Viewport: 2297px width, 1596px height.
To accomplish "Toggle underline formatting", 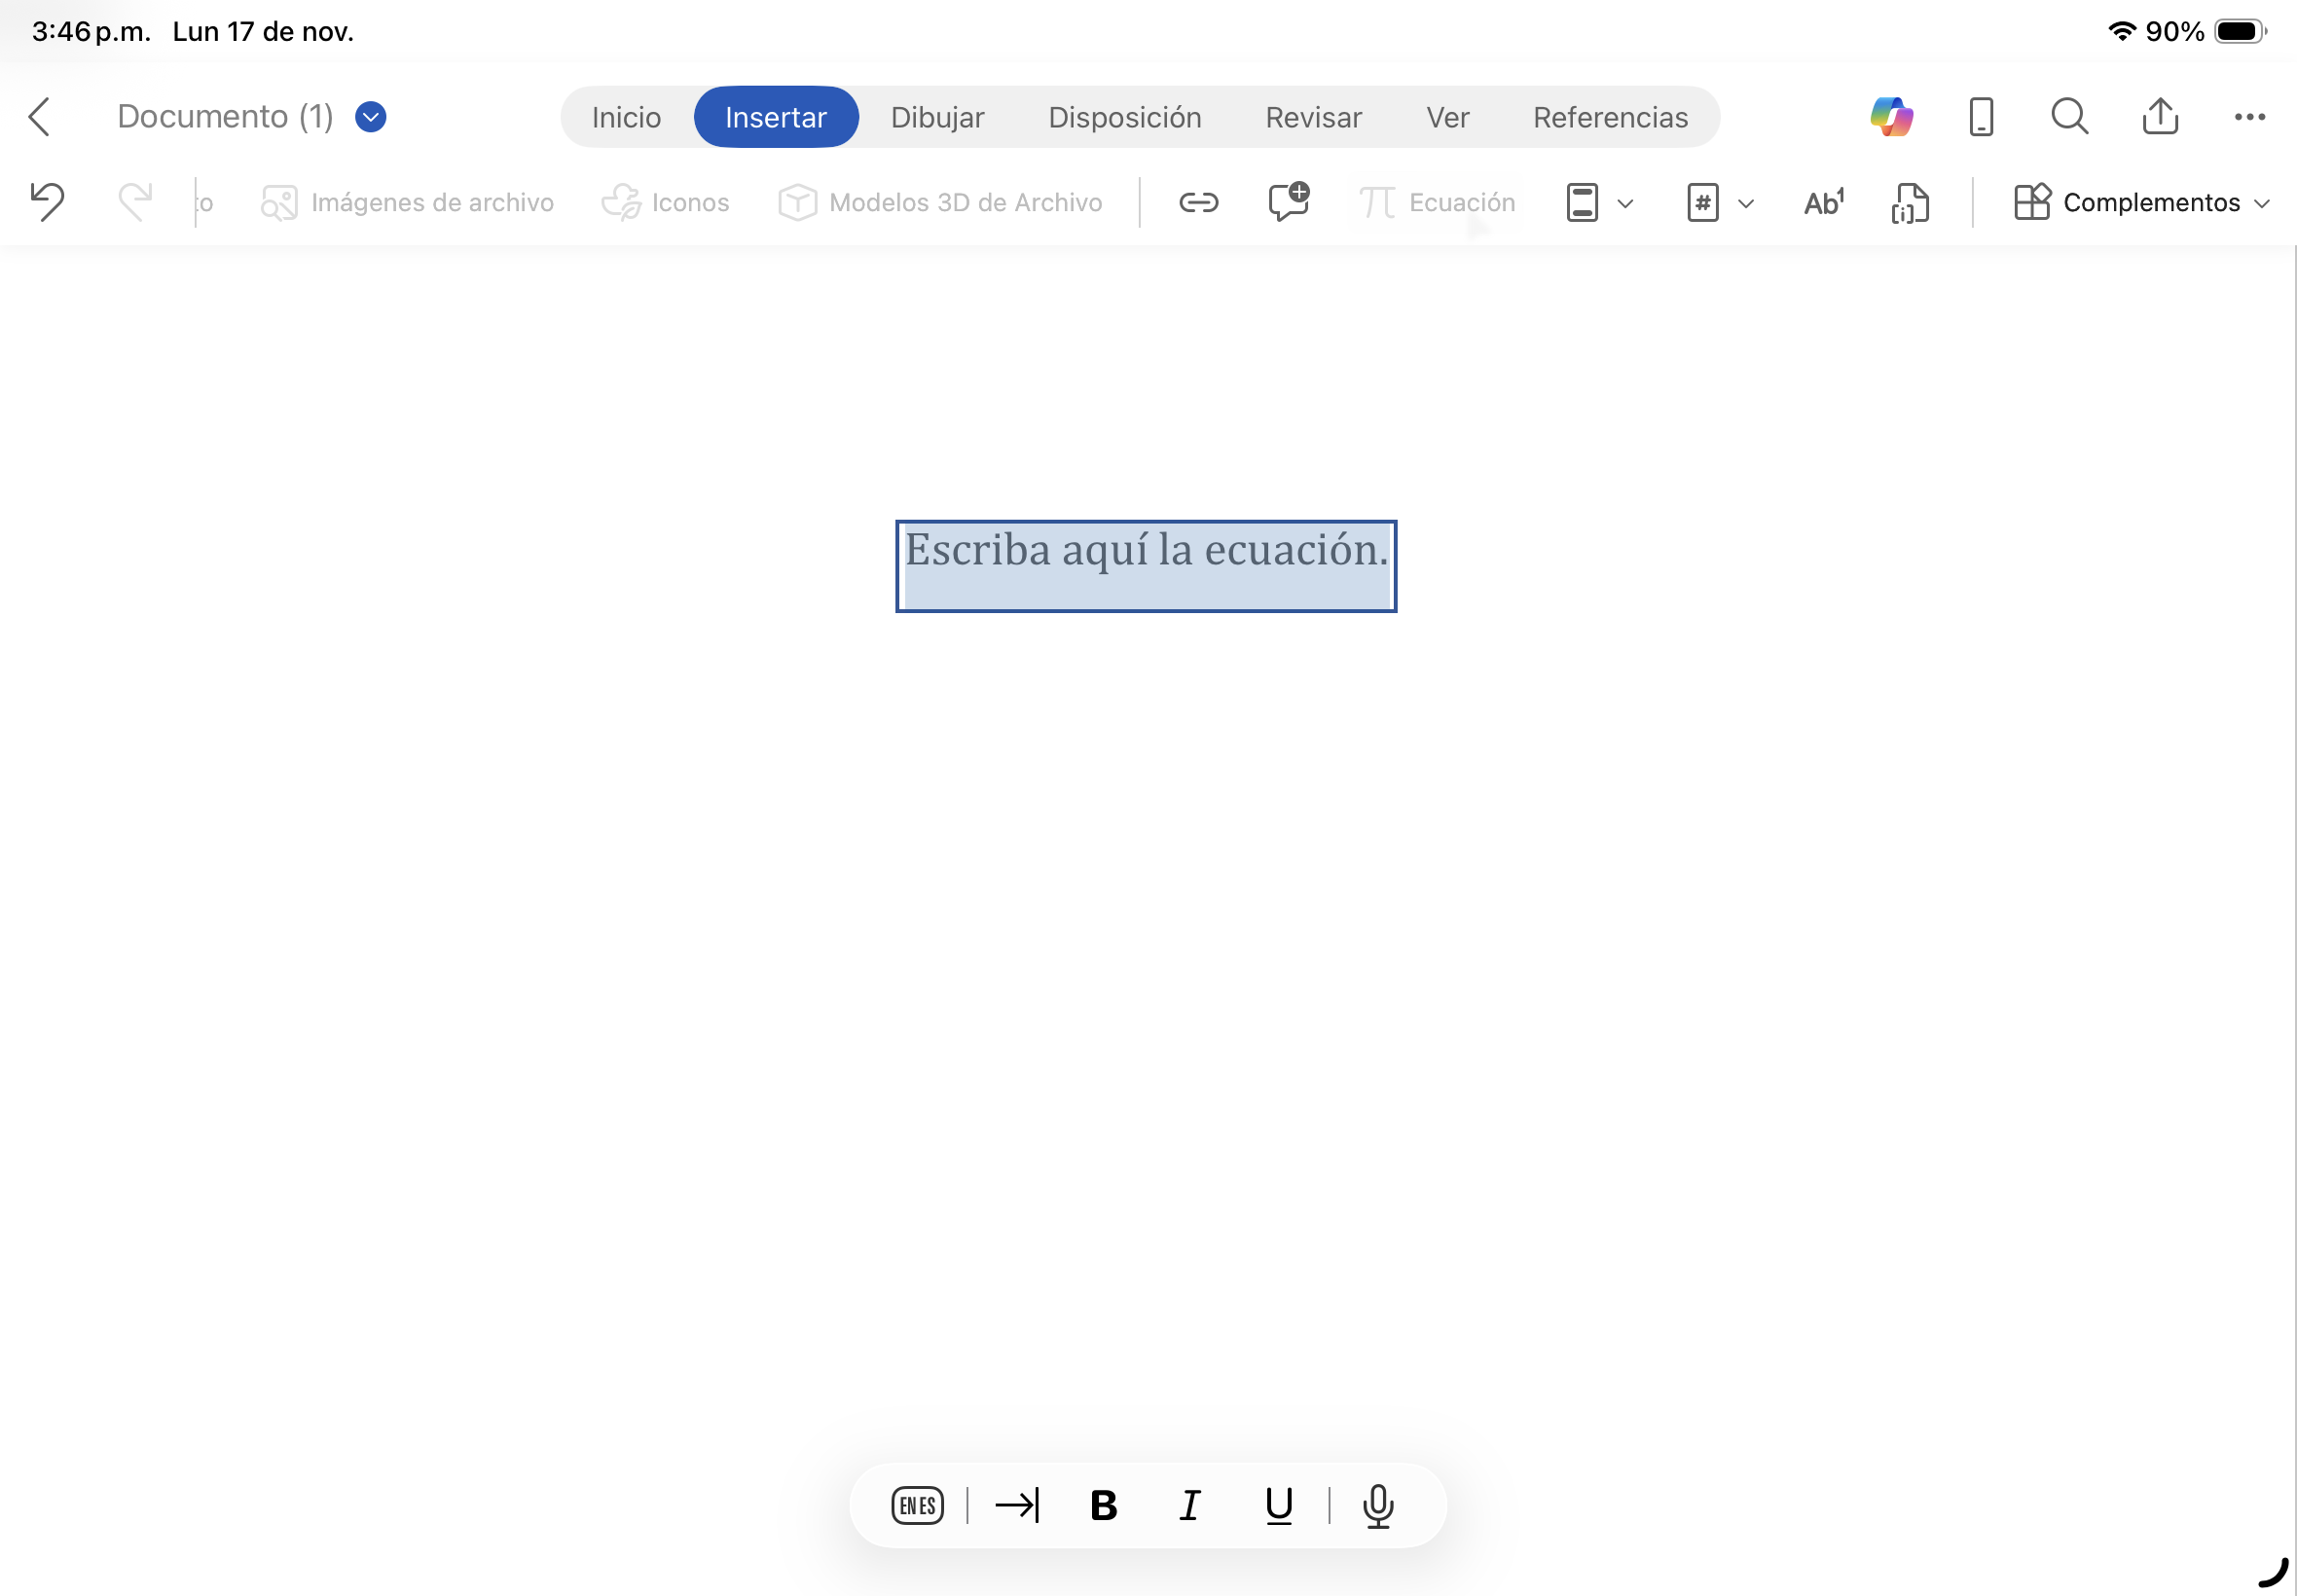I will tap(1277, 1505).
